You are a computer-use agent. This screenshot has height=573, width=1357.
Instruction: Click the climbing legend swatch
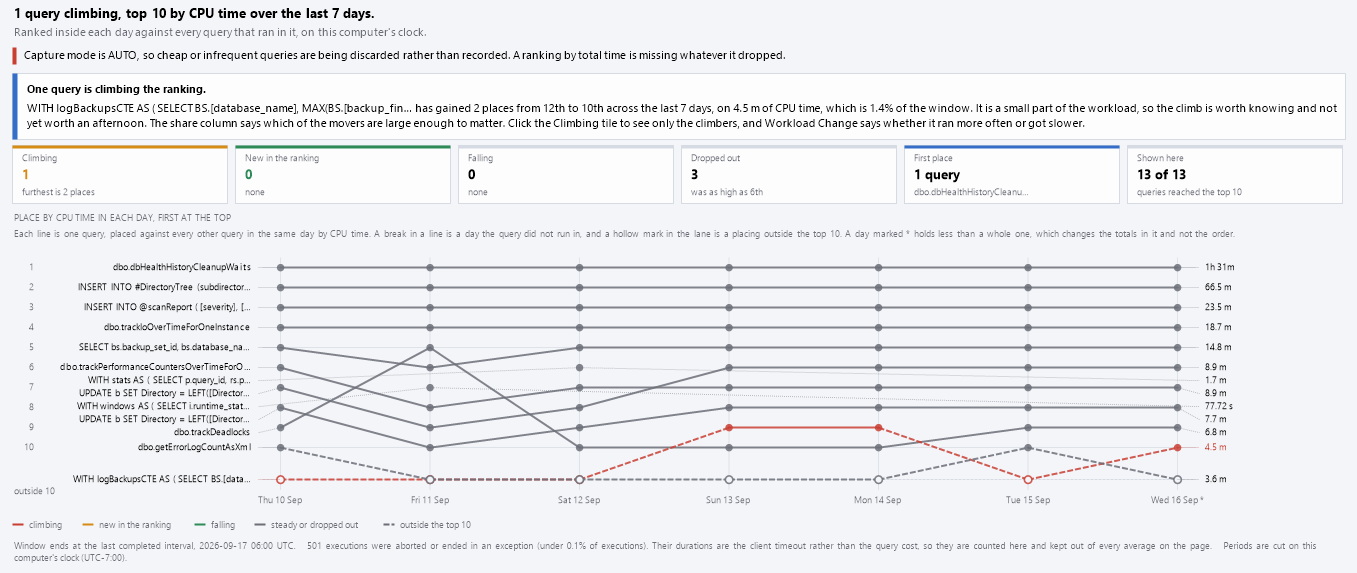pyautogui.click(x=18, y=525)
